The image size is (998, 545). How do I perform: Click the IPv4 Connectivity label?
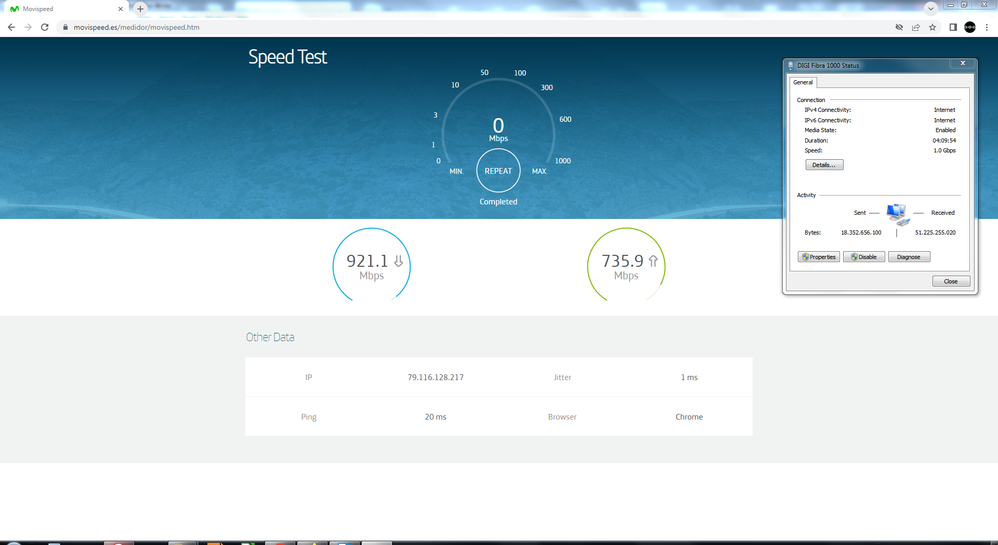pyautogui.click(x=827, y=110)
